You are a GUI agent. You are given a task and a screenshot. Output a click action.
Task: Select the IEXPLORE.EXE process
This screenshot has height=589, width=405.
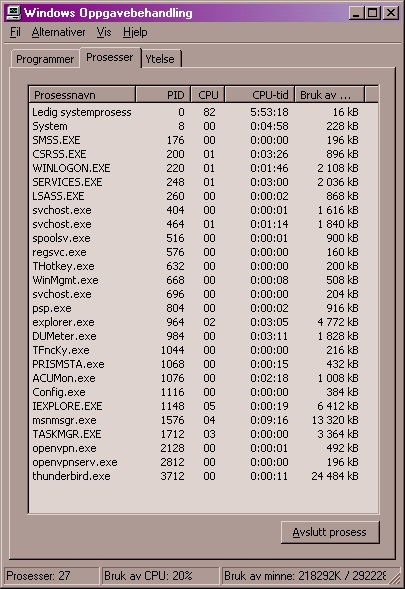tap(203, 406)
